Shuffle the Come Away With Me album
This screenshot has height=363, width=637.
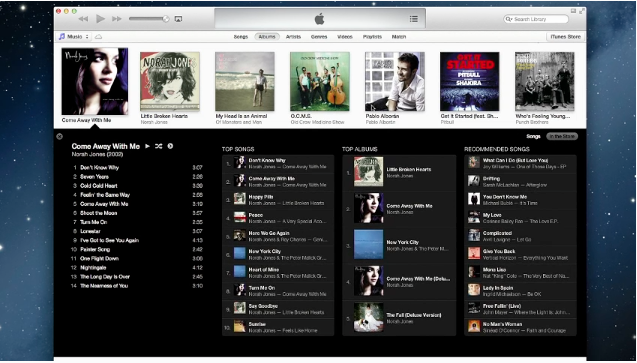pyautogui.click(x=158, y=146)
